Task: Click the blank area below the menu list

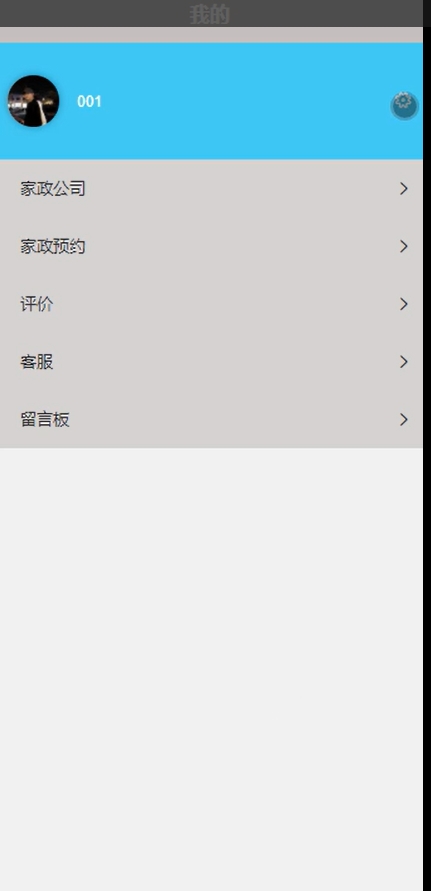Action: coord(211,669)
